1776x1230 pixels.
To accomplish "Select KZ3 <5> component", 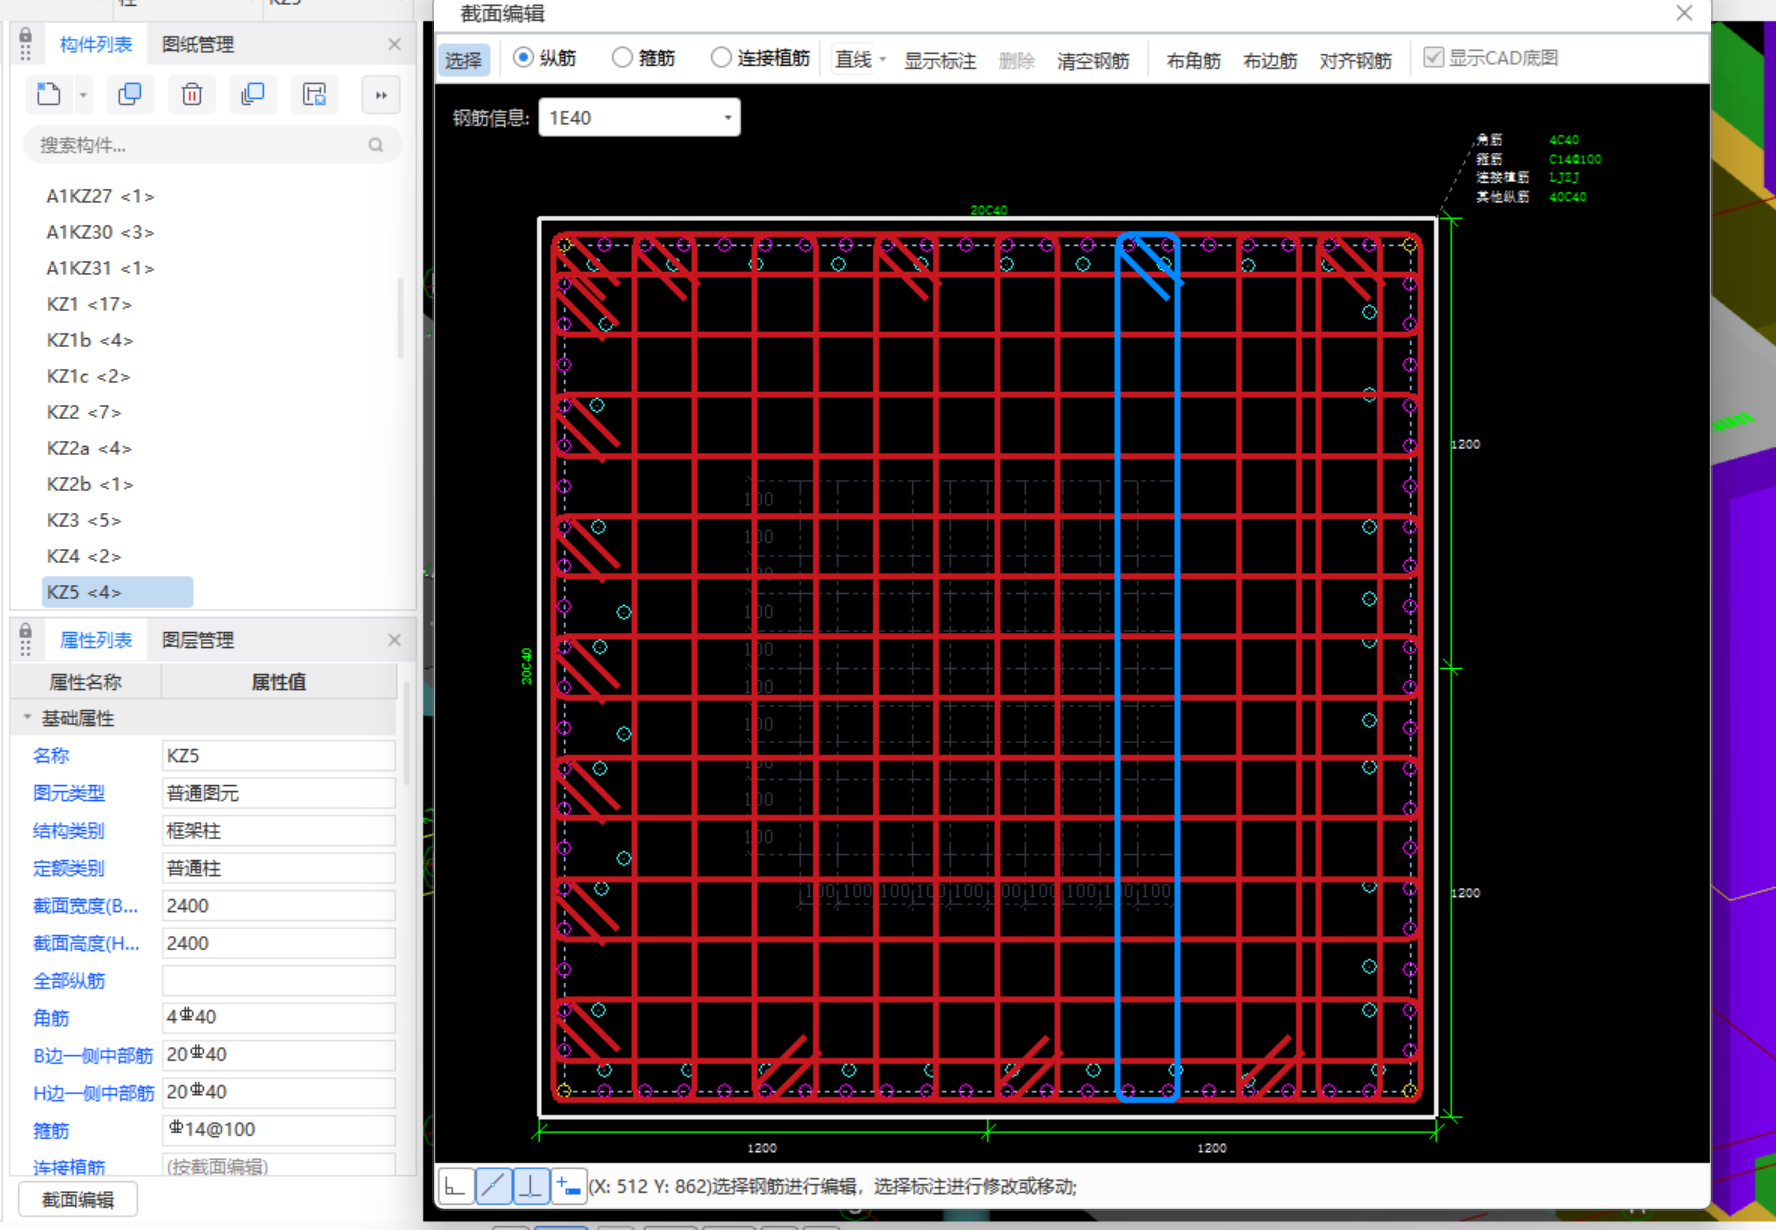I will click(x=84, y=520).
